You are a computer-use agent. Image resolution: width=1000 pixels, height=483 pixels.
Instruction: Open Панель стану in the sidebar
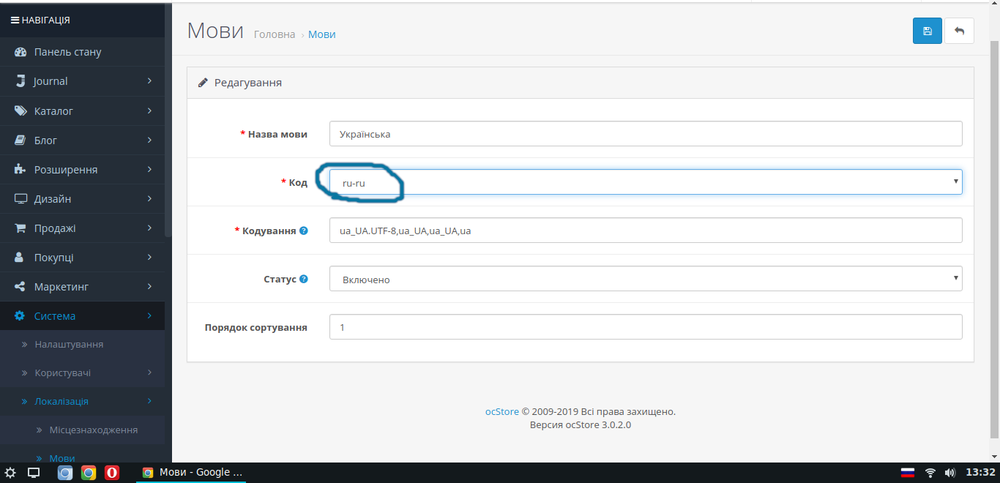pos(83,52)
